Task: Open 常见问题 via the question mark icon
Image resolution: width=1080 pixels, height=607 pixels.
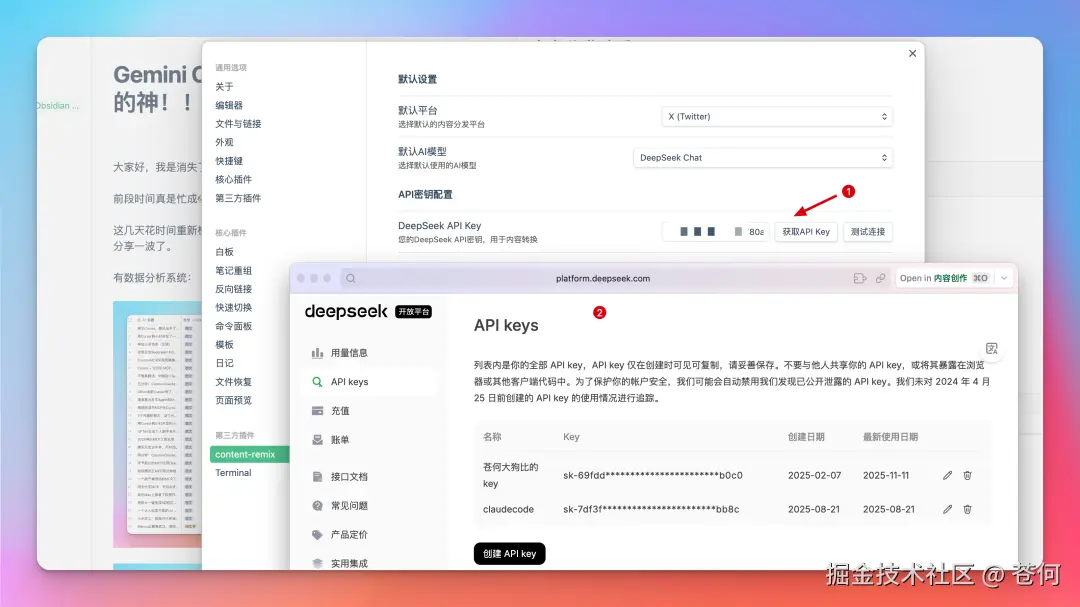Action: pos(319,505)
